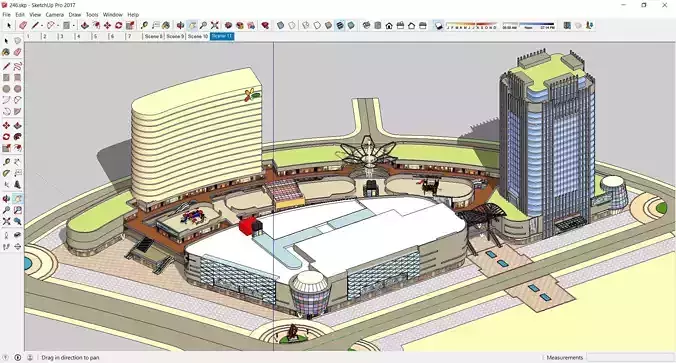Select the Eraser tool in the top toolbar
676x363 pixels.
point(23,25)
